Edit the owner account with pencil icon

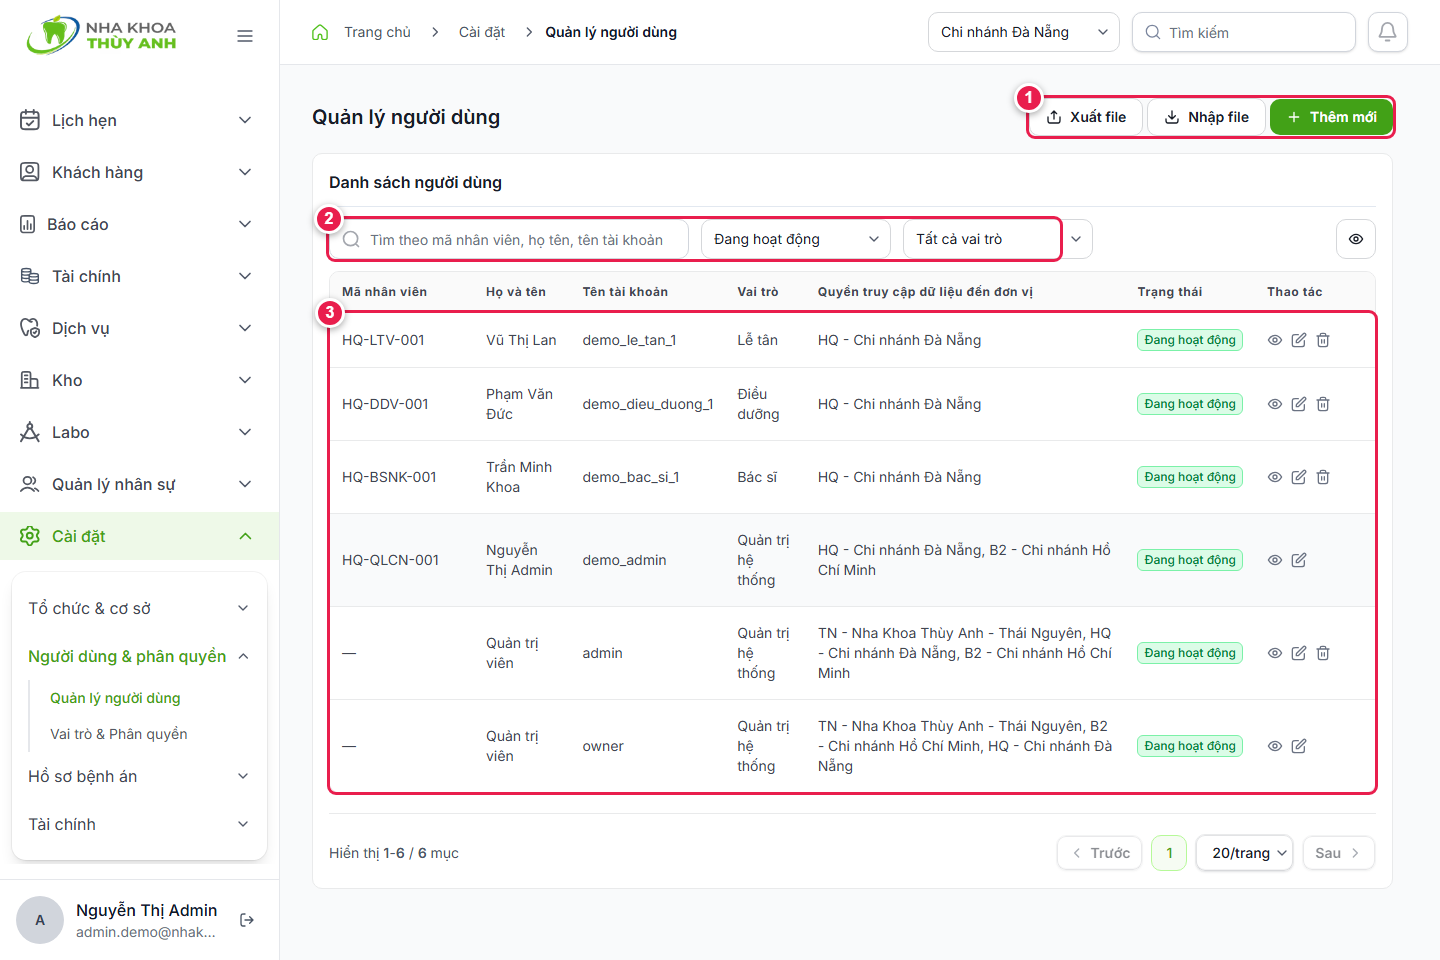(1299, 746)
